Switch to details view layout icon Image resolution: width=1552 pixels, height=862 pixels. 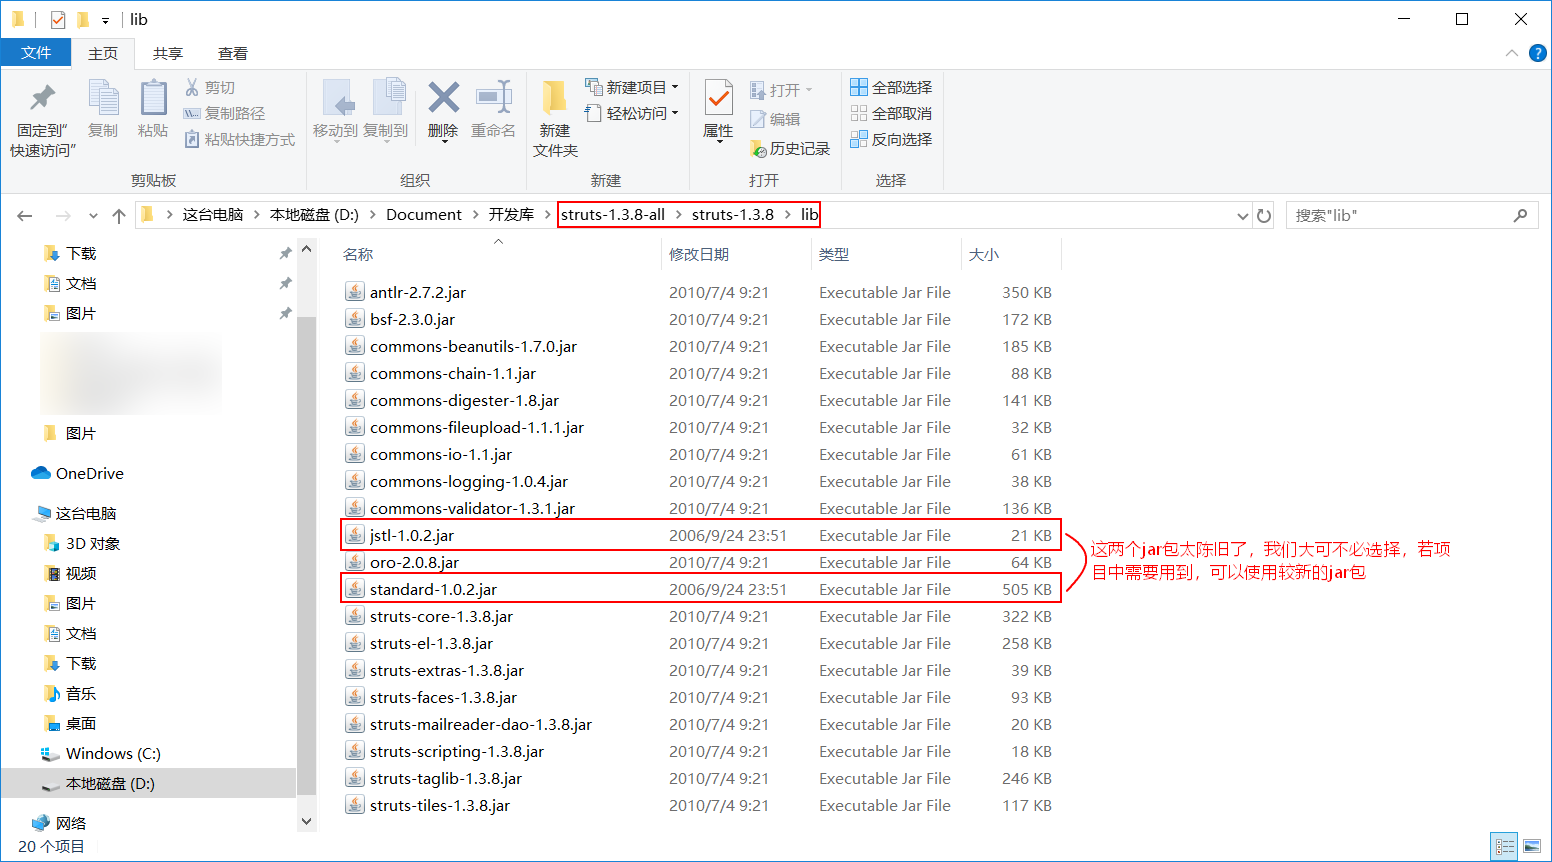point(1505,846)
